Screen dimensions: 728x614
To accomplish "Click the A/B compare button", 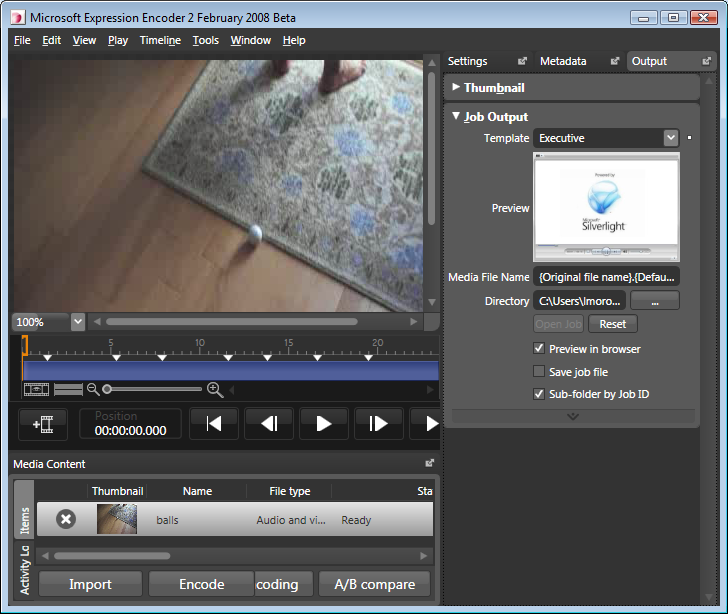I will tap(375, 584).
